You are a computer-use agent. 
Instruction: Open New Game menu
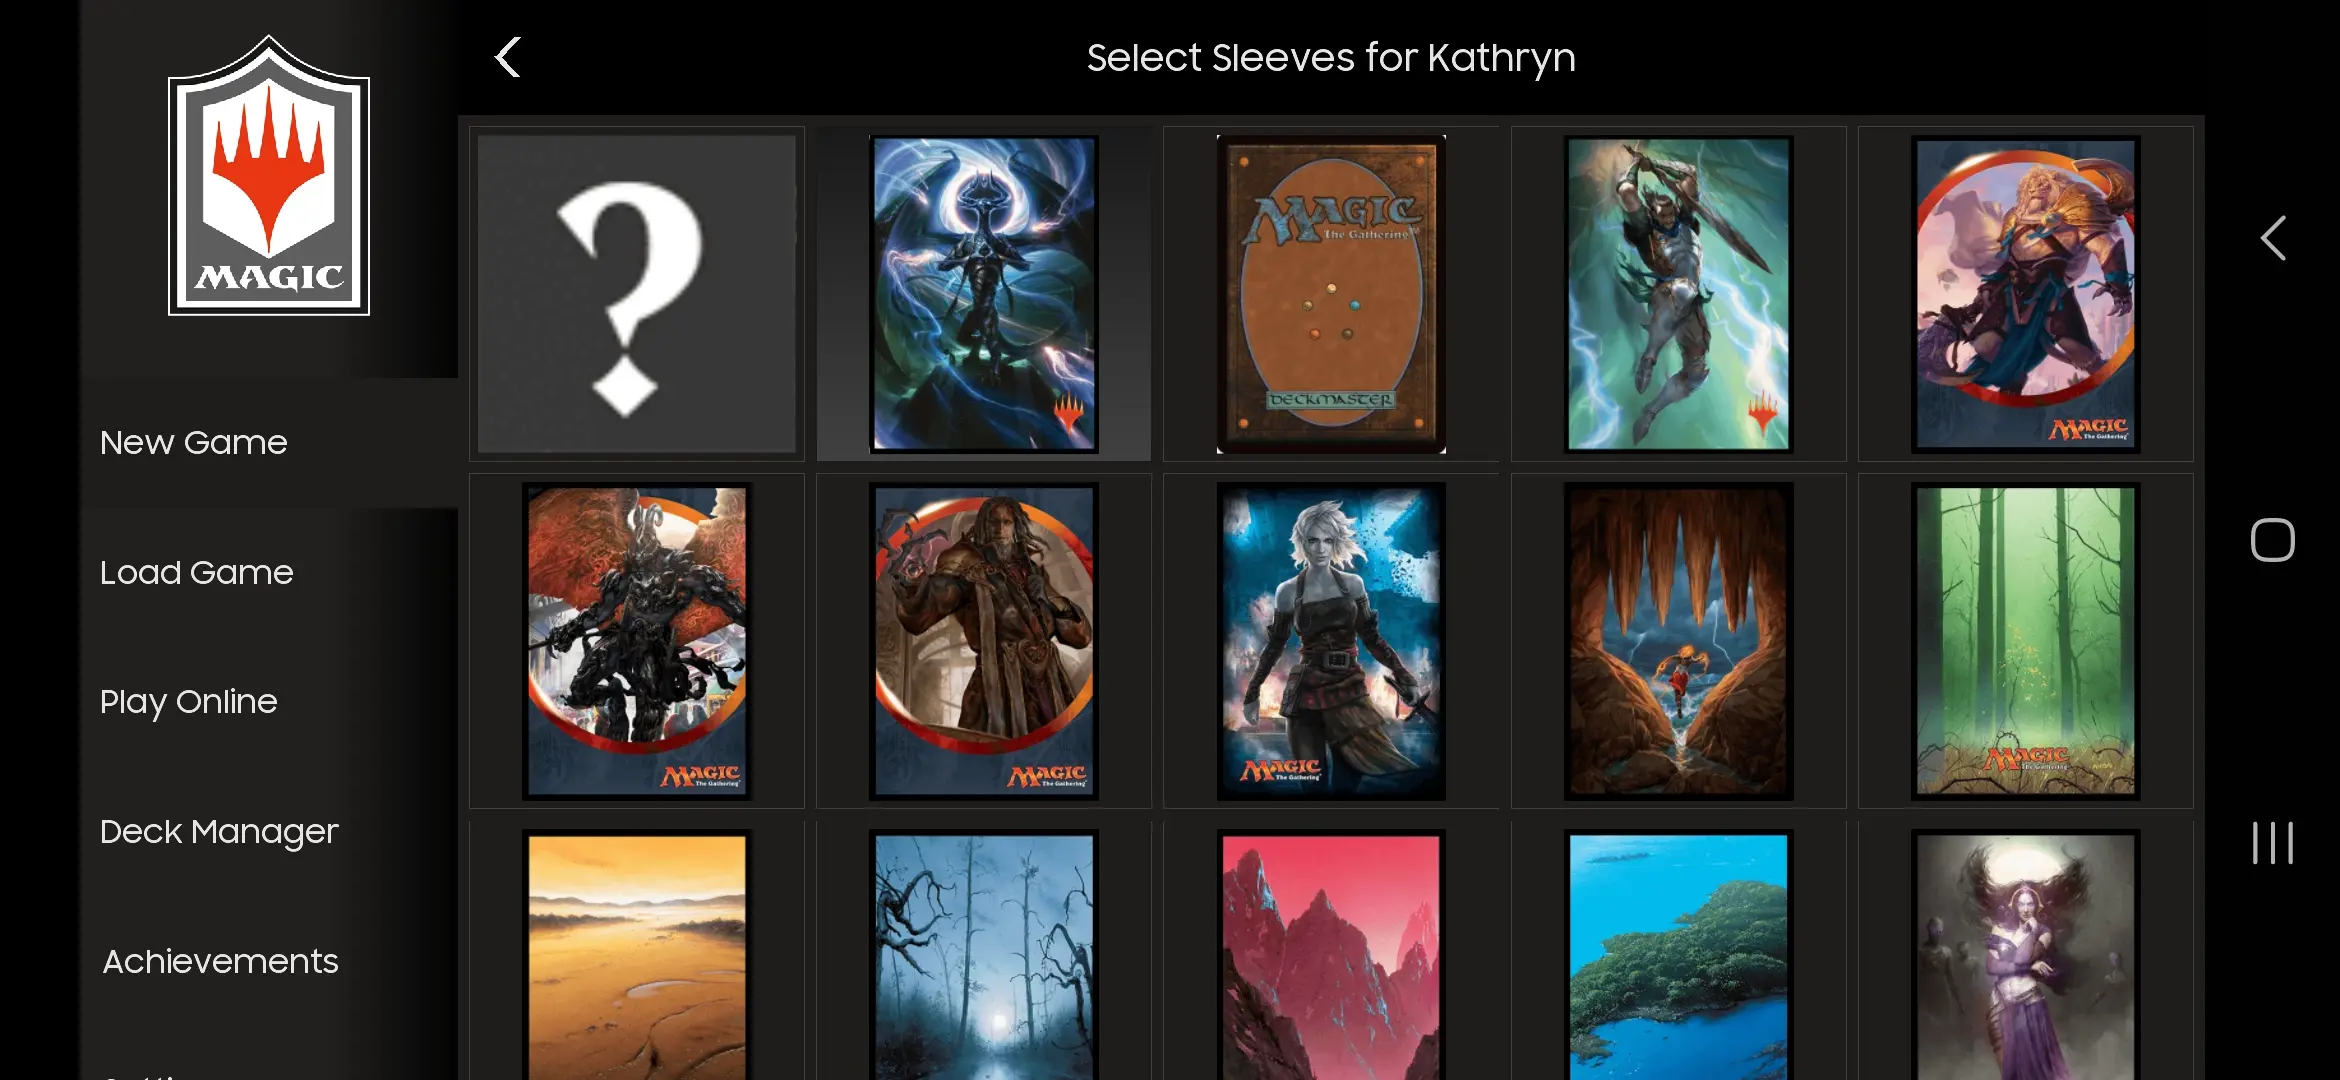(194, 442)
